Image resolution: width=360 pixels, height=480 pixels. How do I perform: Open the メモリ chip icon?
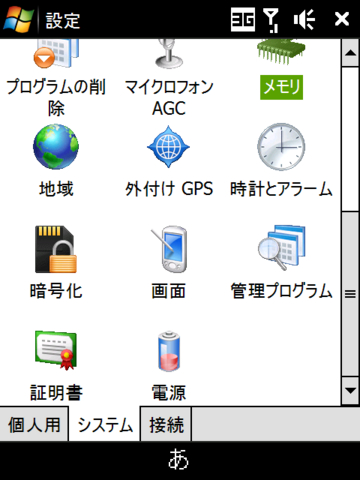281,51
